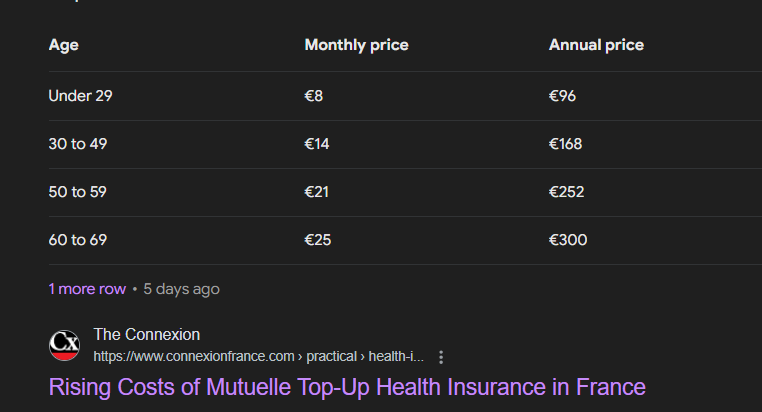Open the three-dot menu beside the Connexion URL

tap(441, 357)
